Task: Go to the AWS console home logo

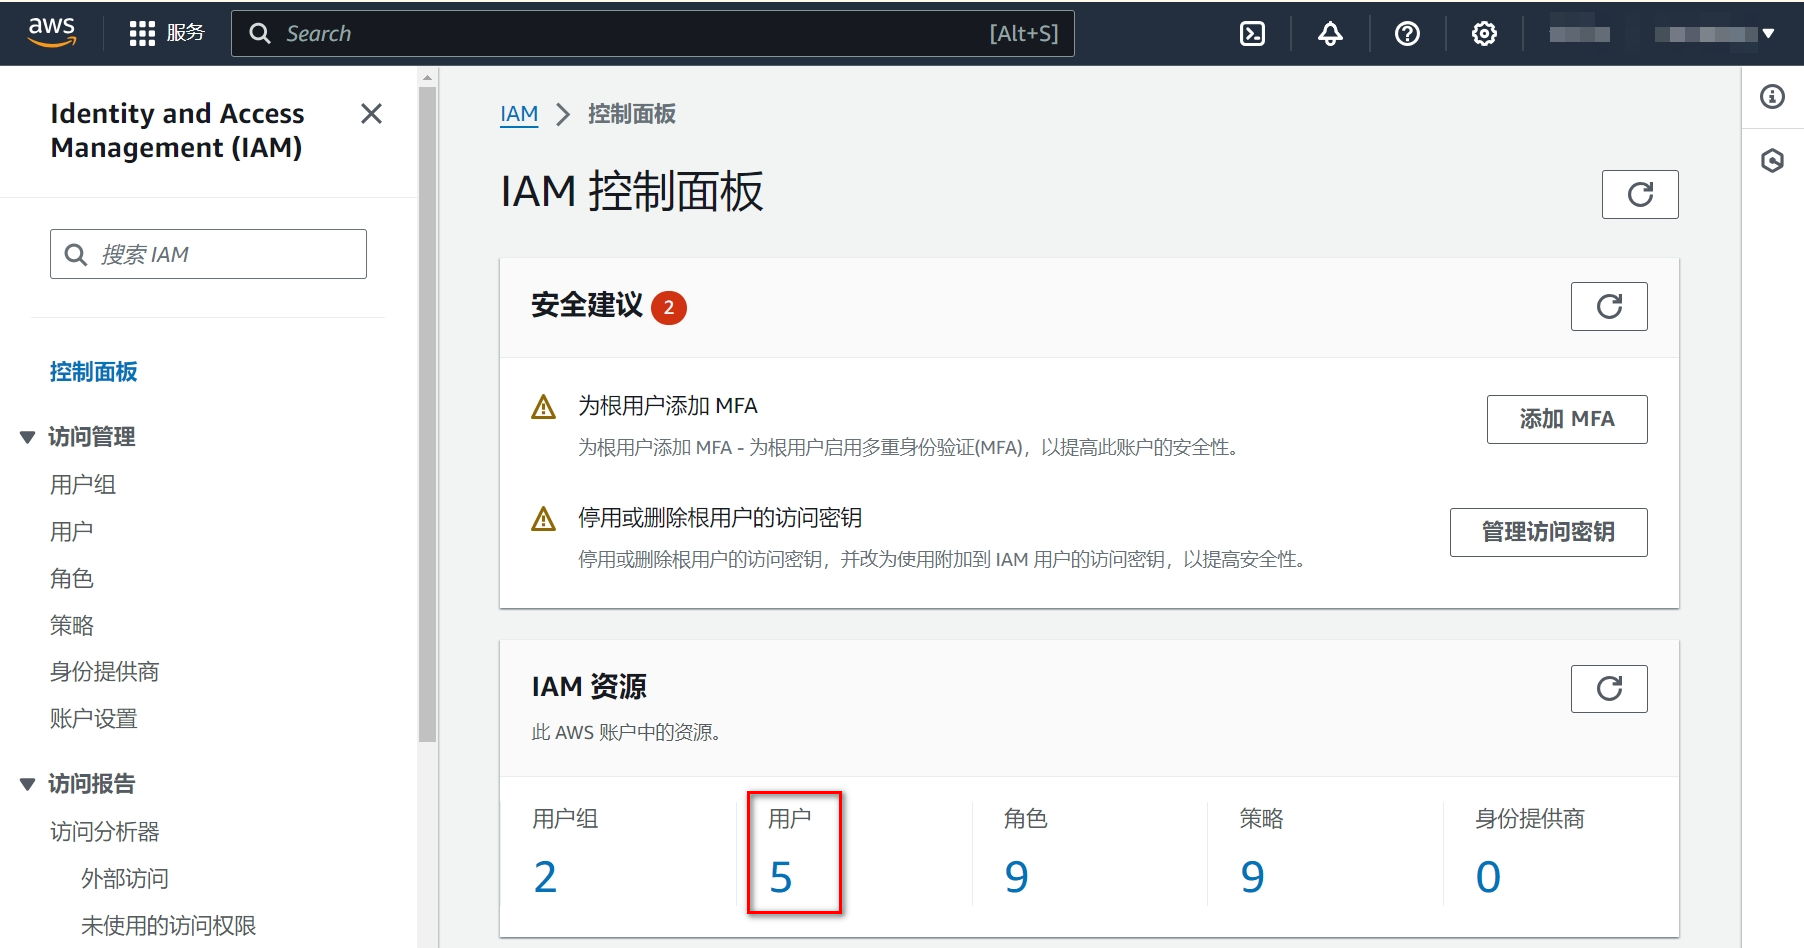Action: tap(52, 33)
